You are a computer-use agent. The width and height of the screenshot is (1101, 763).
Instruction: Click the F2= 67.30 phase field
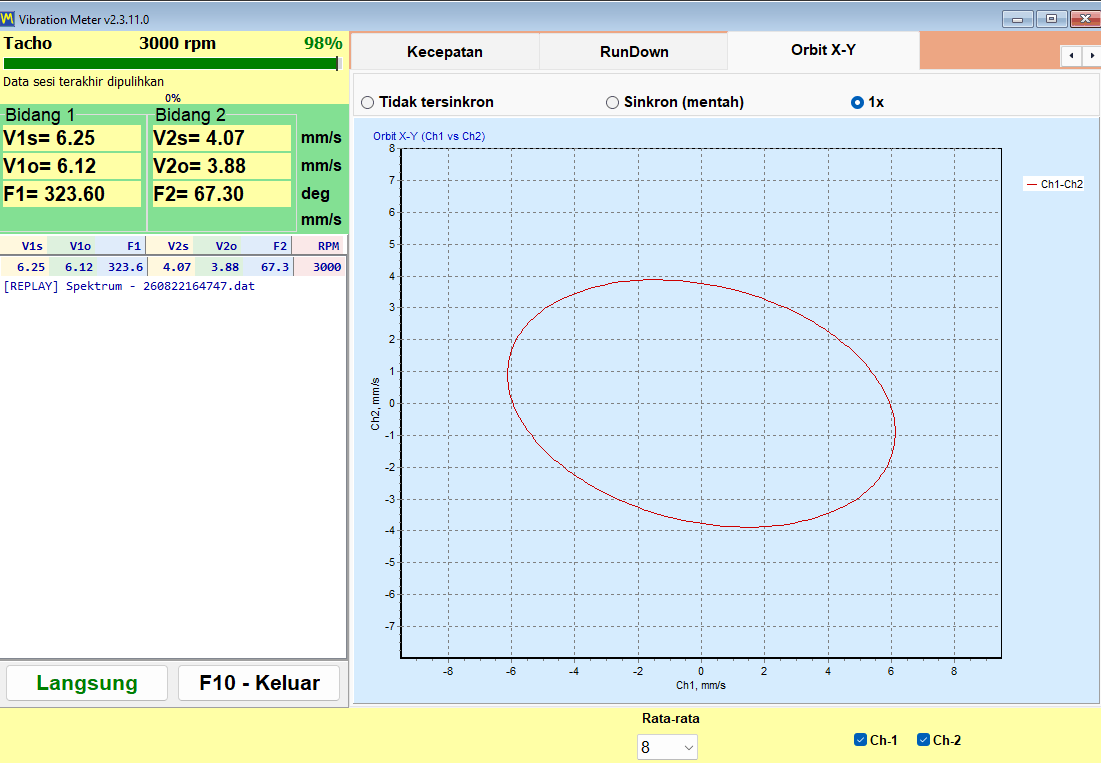pyautogui.click(x=221, y=194)
